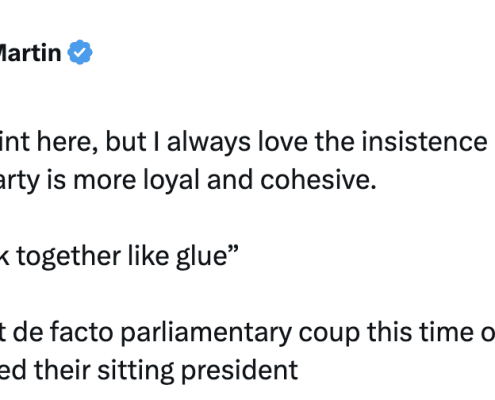Click the tweet line ending with 'insistence'
This screenshot has height=400, width=495.
click(244, 143)
